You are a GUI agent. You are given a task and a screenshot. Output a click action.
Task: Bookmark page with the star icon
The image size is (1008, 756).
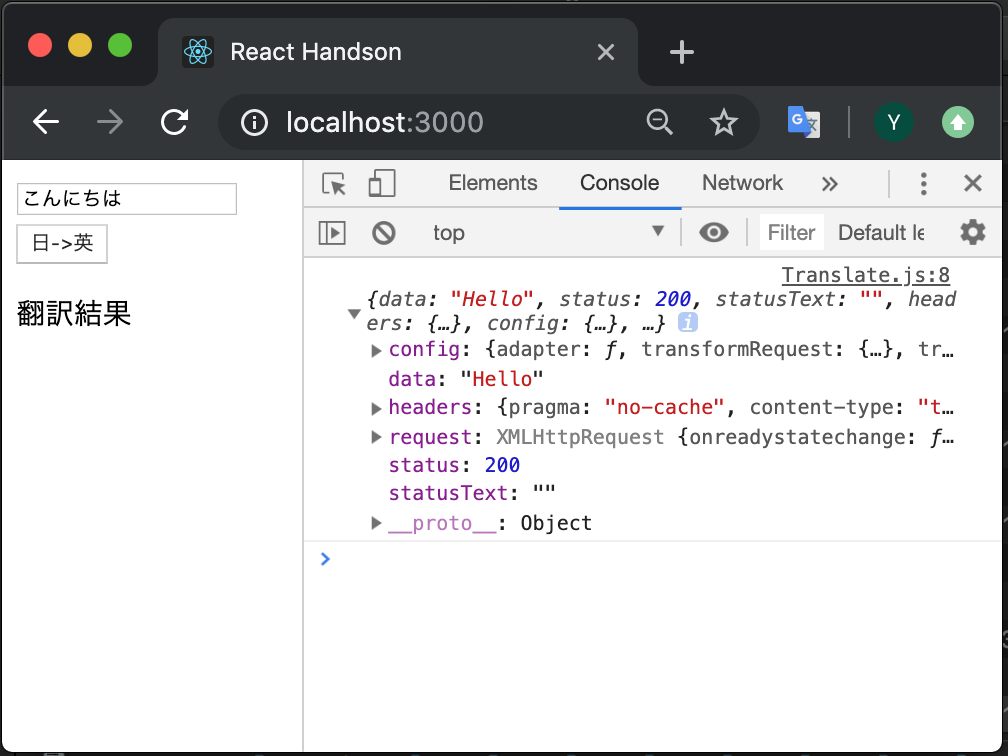click(723, 122)
